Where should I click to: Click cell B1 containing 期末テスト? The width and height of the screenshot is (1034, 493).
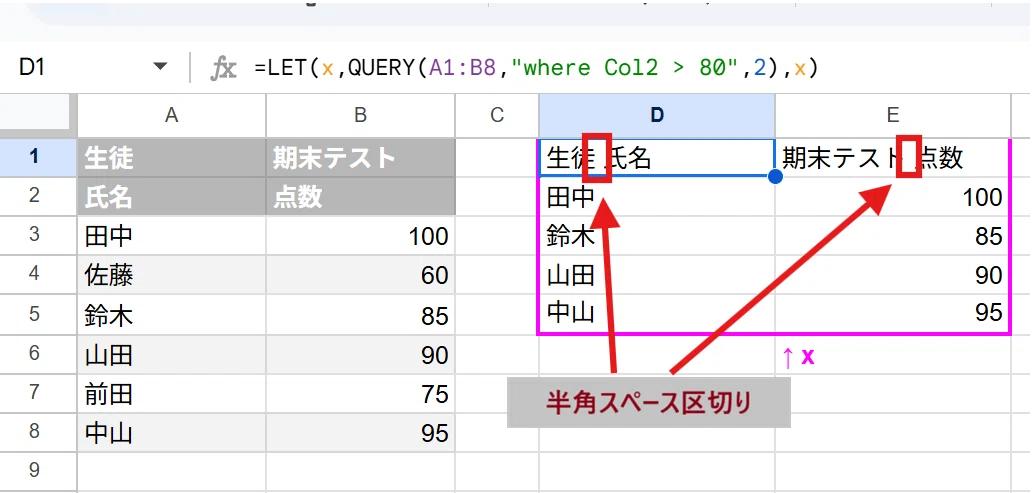[x=360, y=157]
